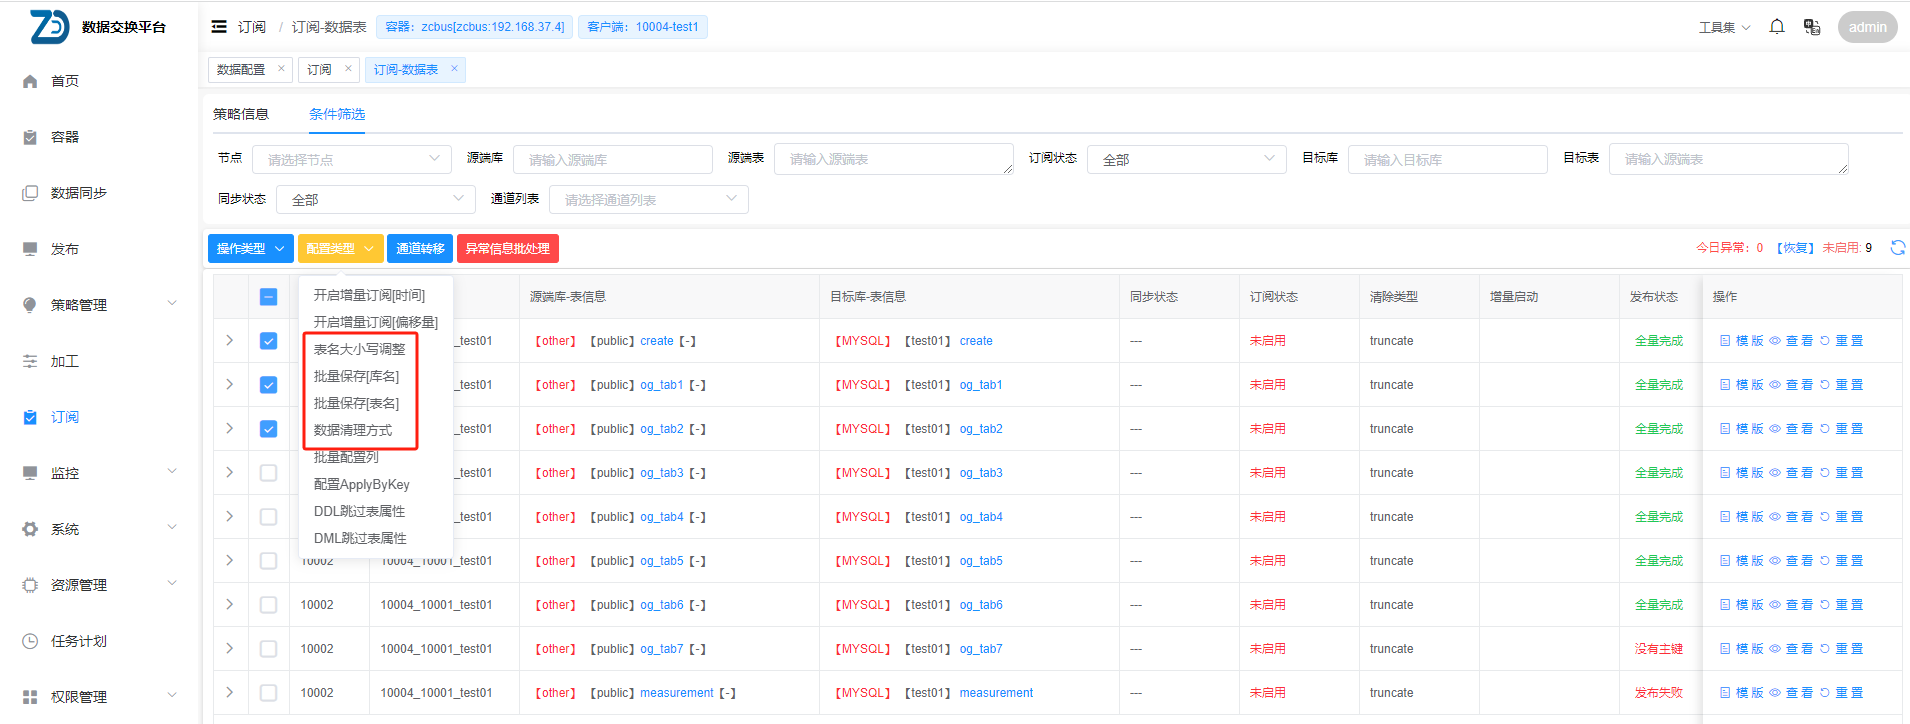Open the 订阅状态 dropdown showing 全部
The height and width of the screenshot is (724, 1910).
point(1186,160)
